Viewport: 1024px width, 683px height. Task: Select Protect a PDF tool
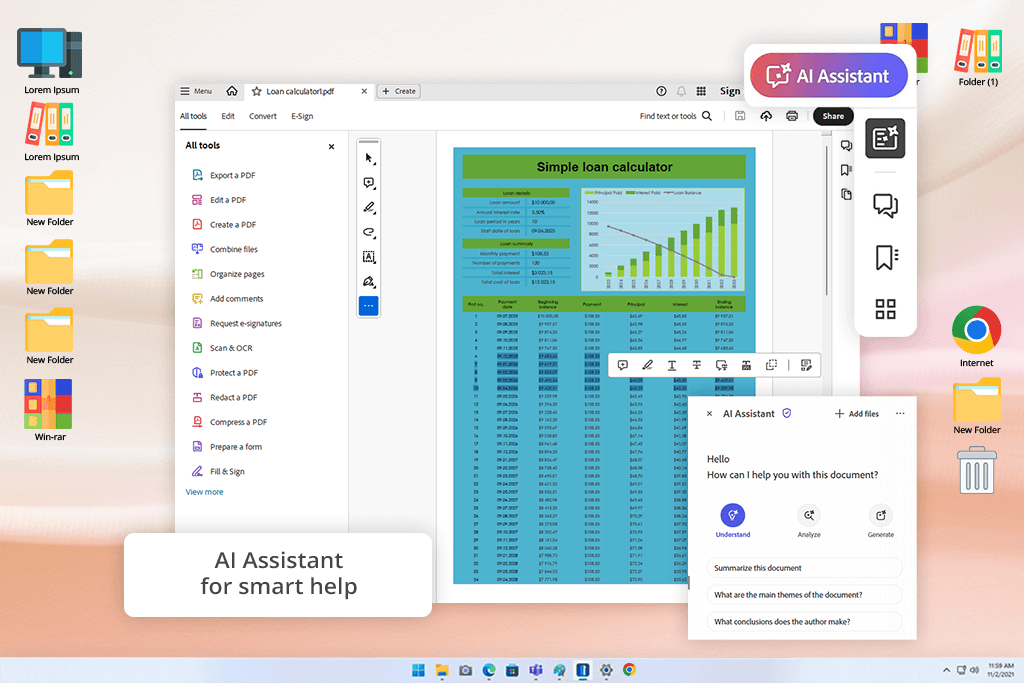(x=225, y=373)
